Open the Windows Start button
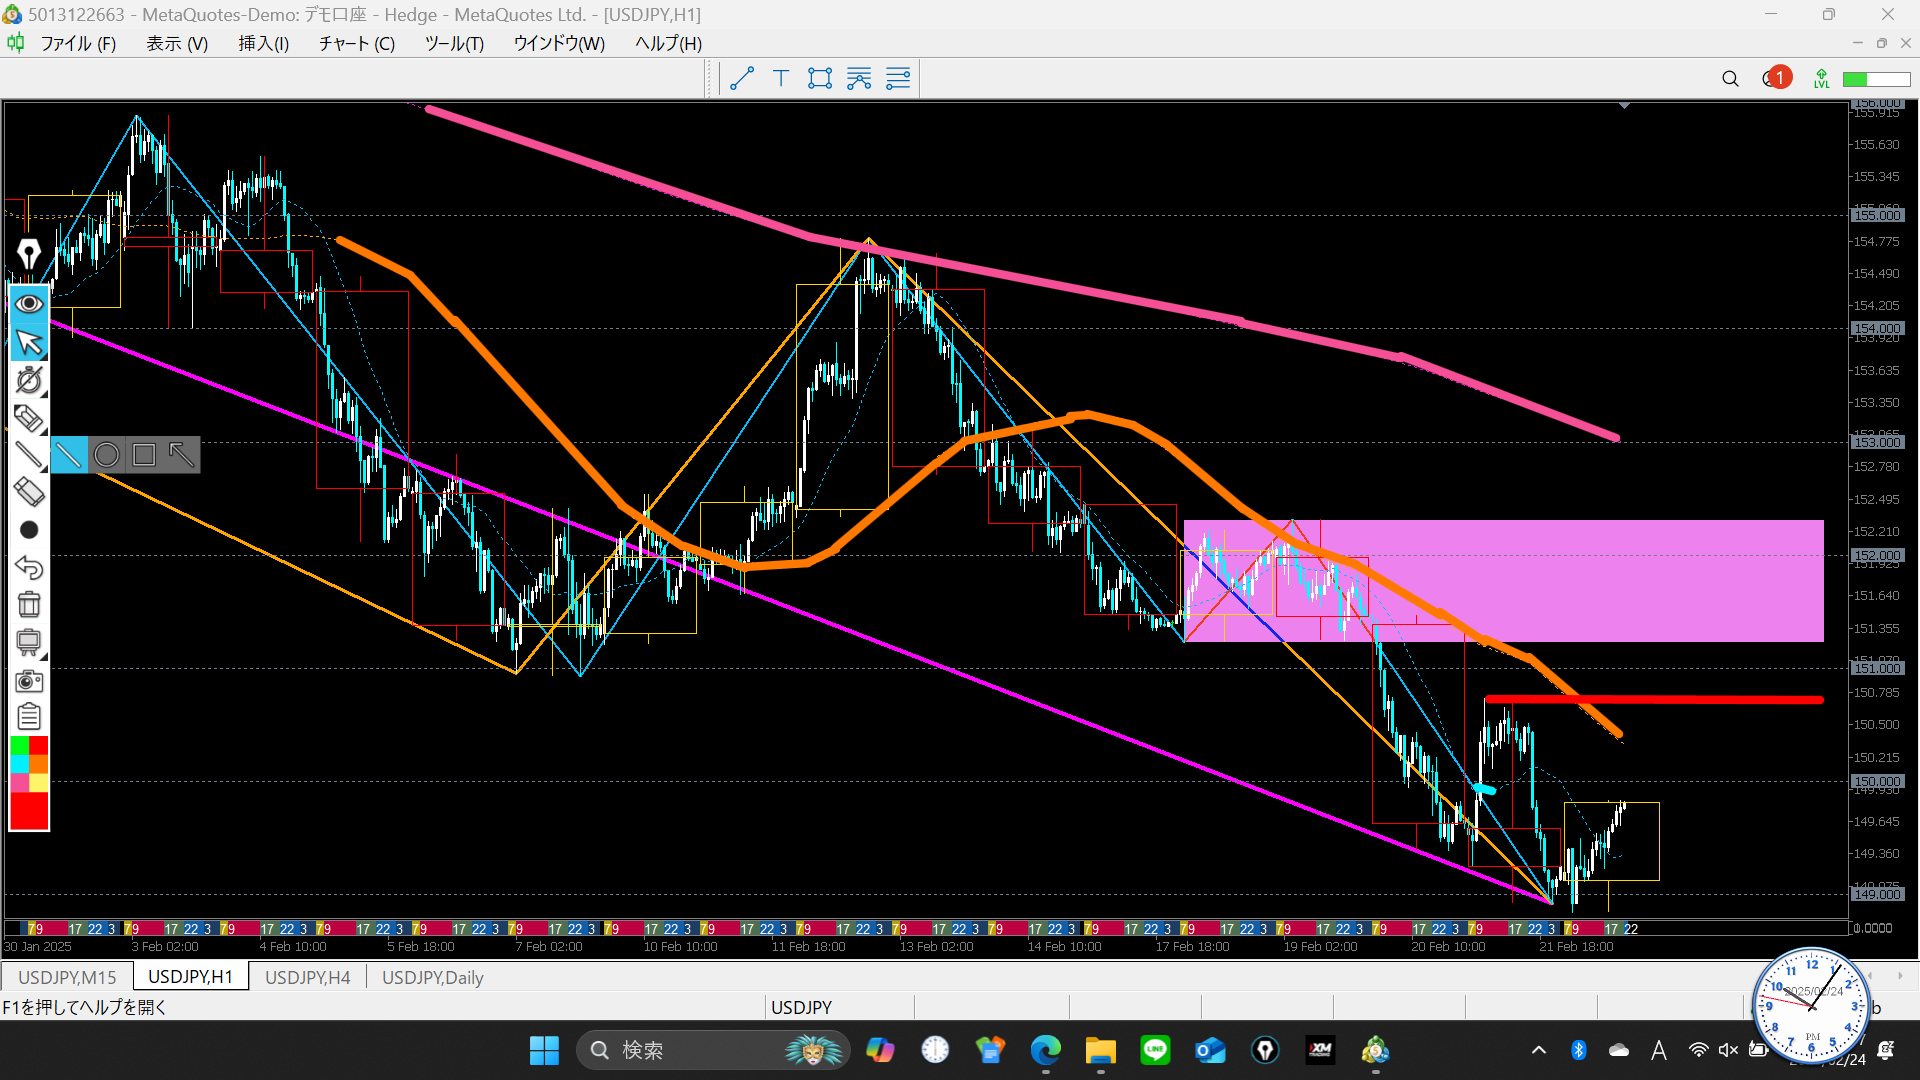This screenshot has height=1080, width=1920. 544,1050
